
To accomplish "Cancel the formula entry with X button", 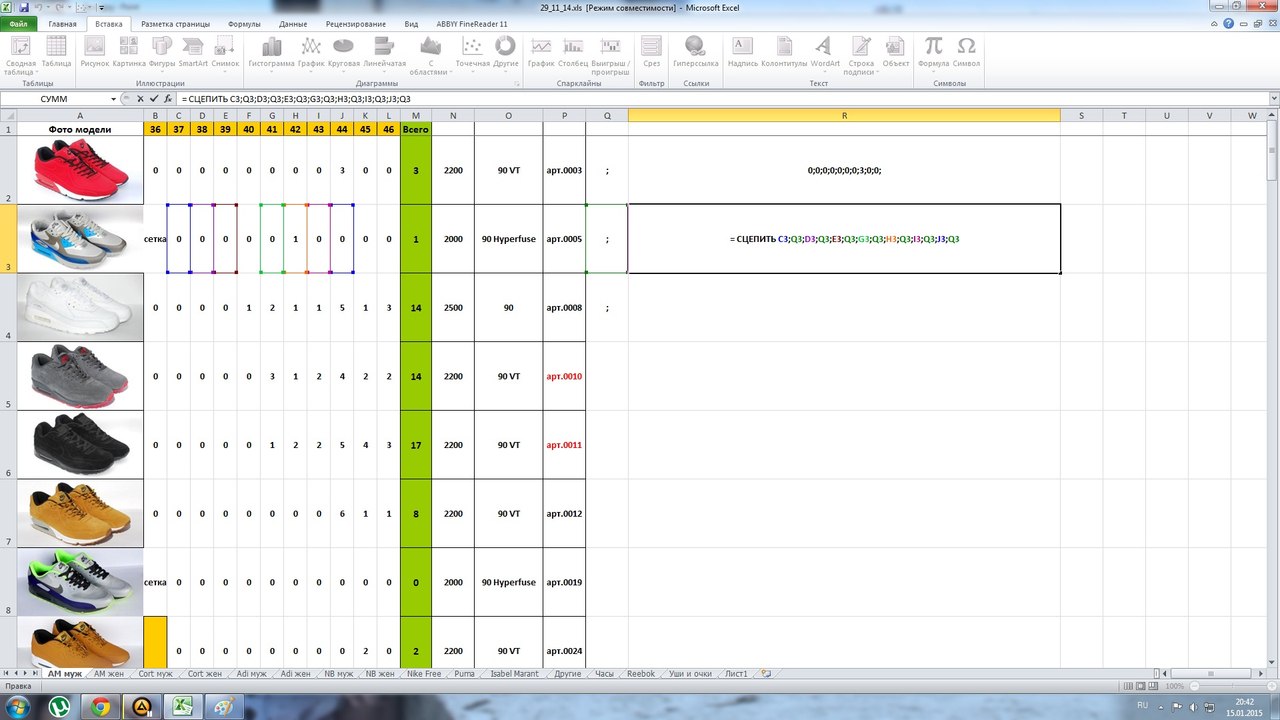I will point(141,99).
